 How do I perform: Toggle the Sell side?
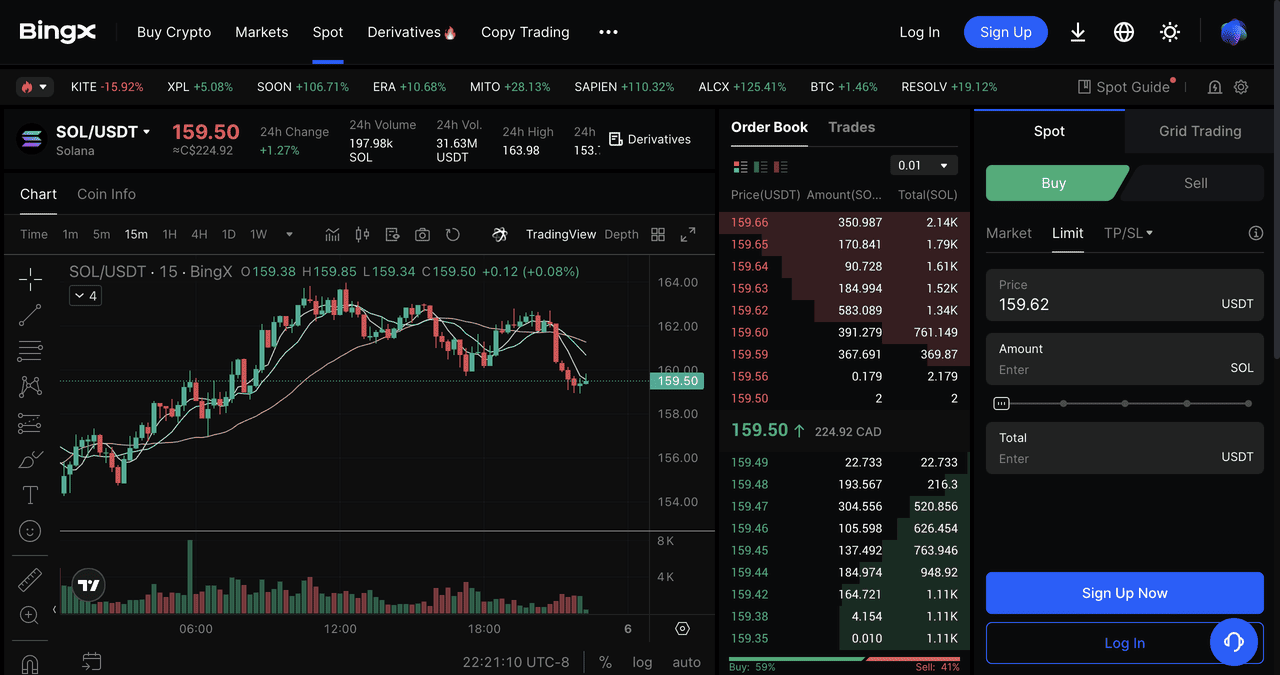point(1195,183)
